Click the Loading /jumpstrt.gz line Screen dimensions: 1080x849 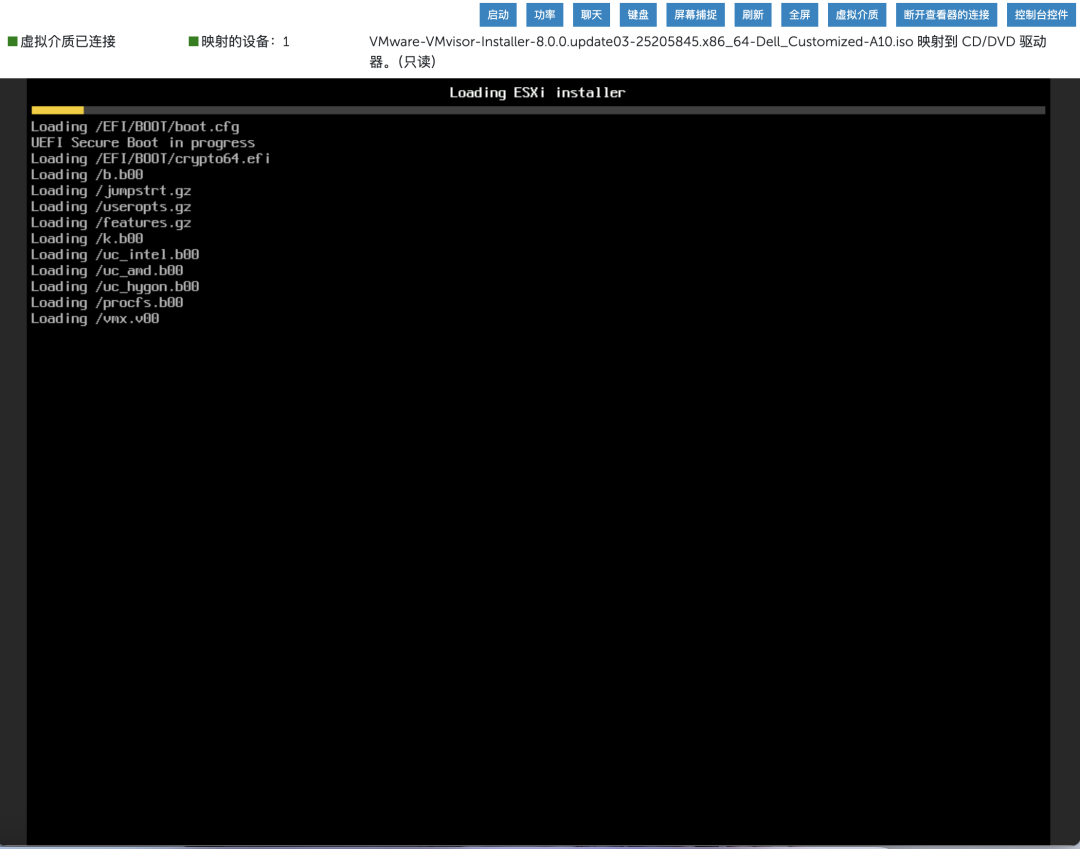111,191
